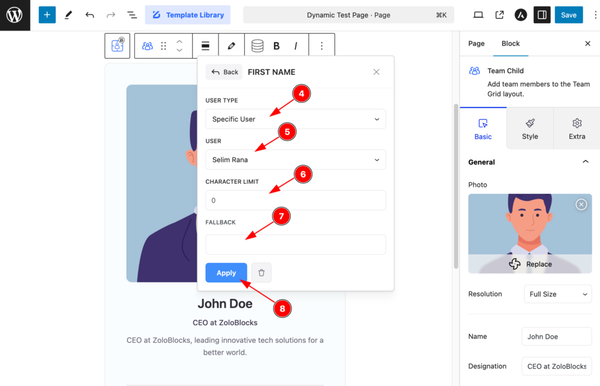This screenshot has width=600, height=386.
Task: Move the block down
Action: [179, 50]
